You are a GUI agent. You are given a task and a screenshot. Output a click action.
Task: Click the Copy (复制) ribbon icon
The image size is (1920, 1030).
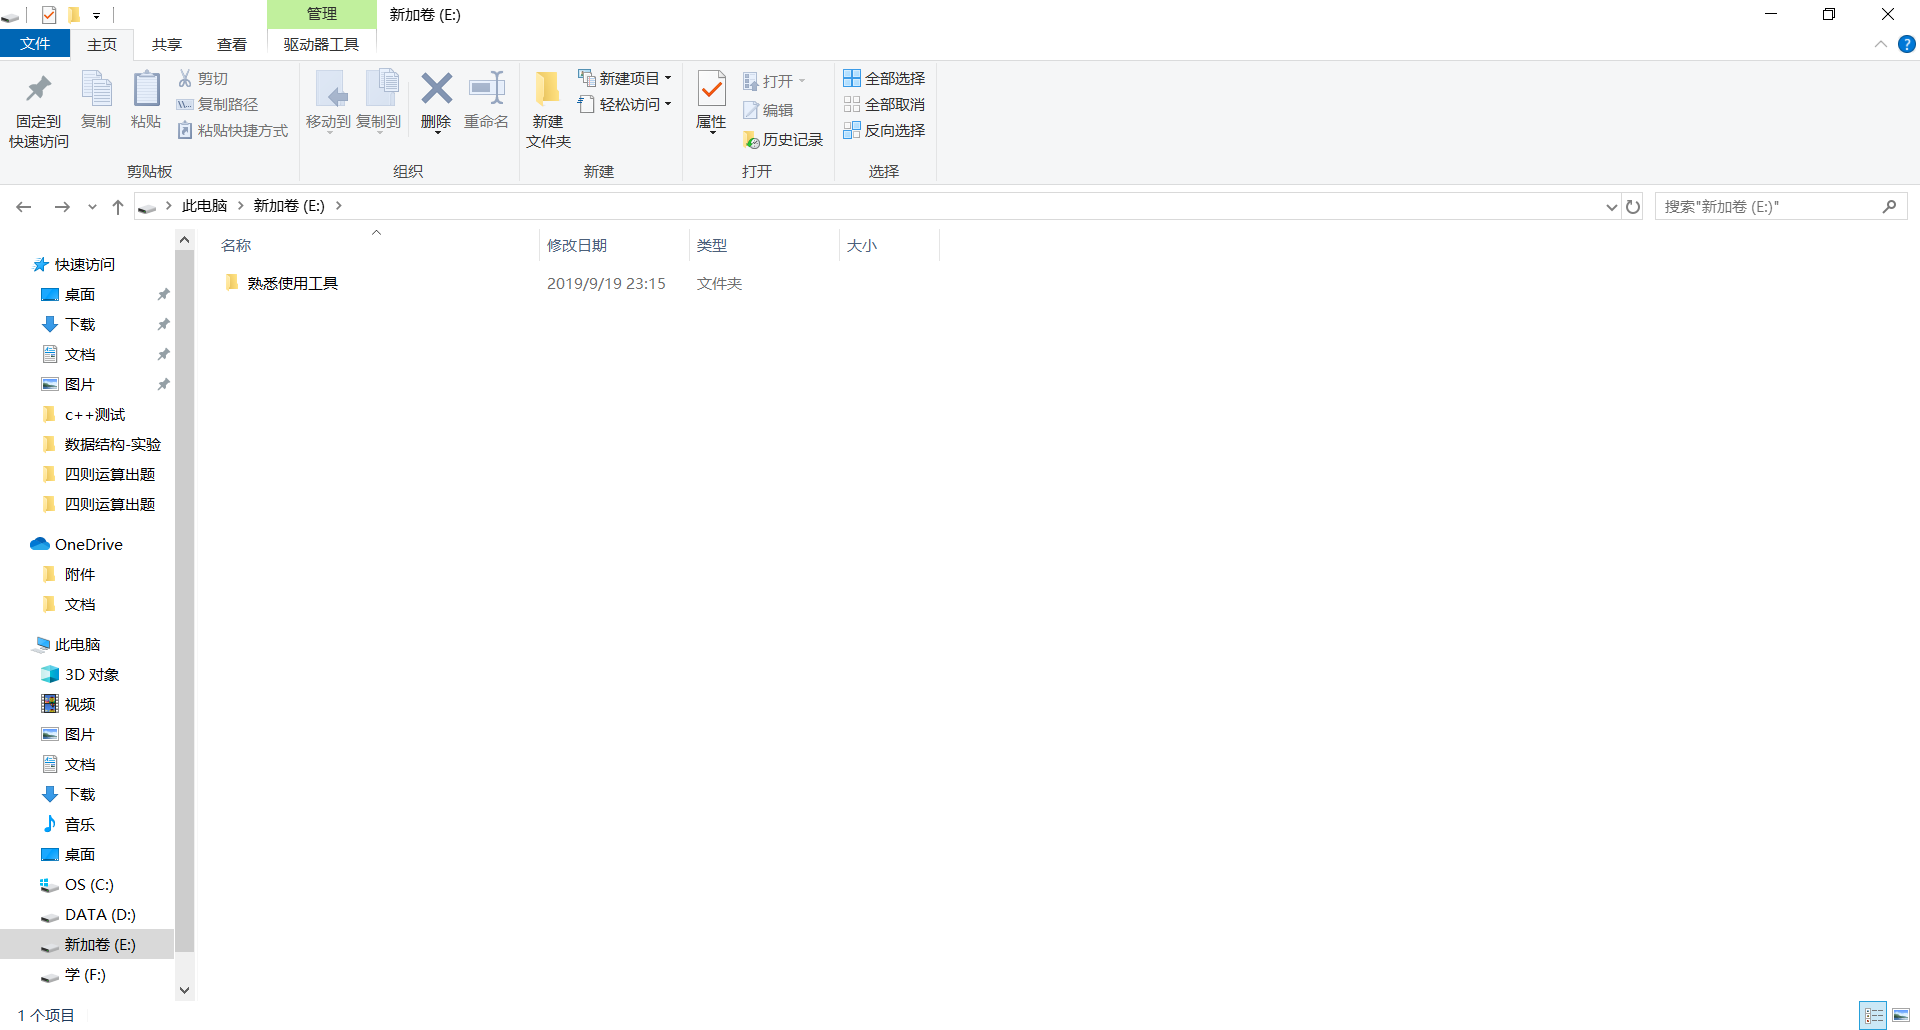click(x=96, y=89)
